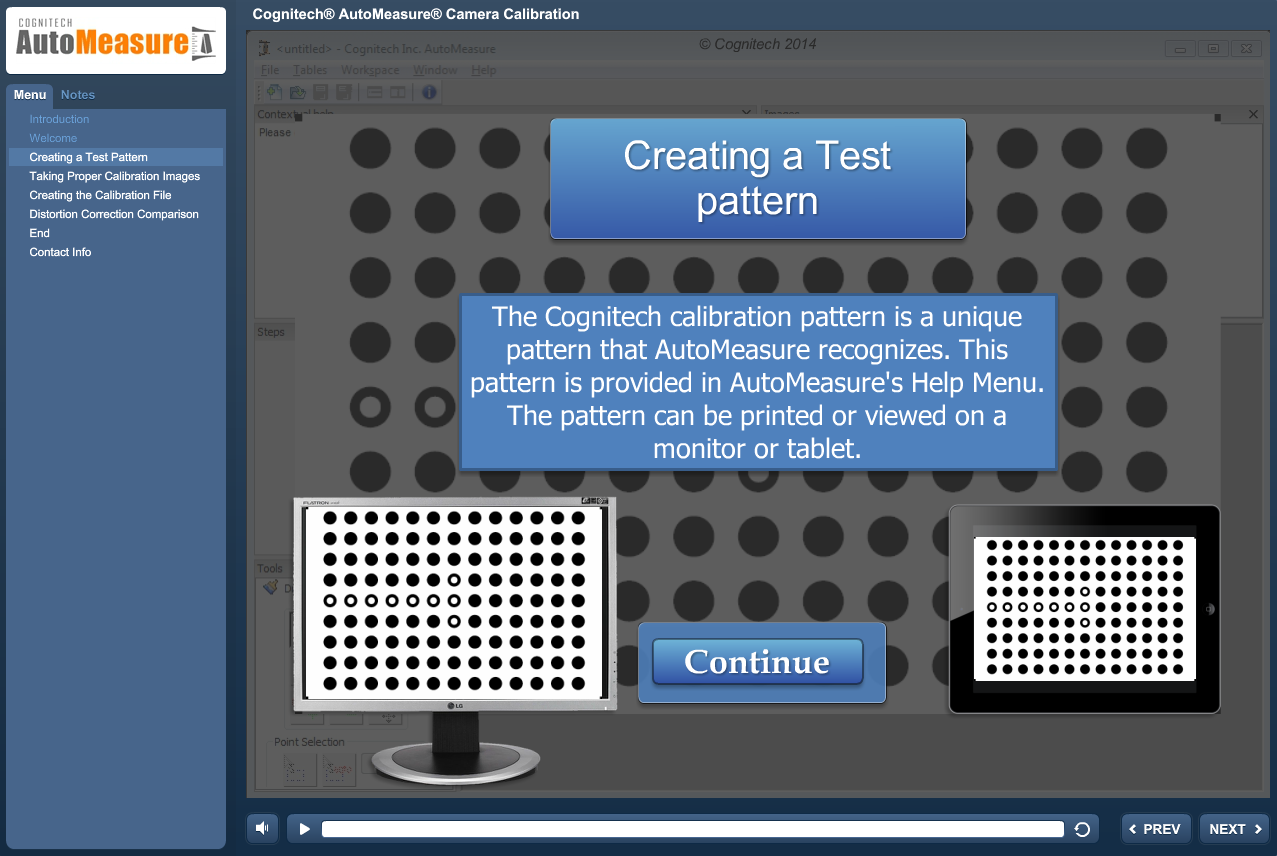Go to the next slide with NEXT
Image resolution: width=1277 pixels, height=856 pixels.
coord(1234,829)
